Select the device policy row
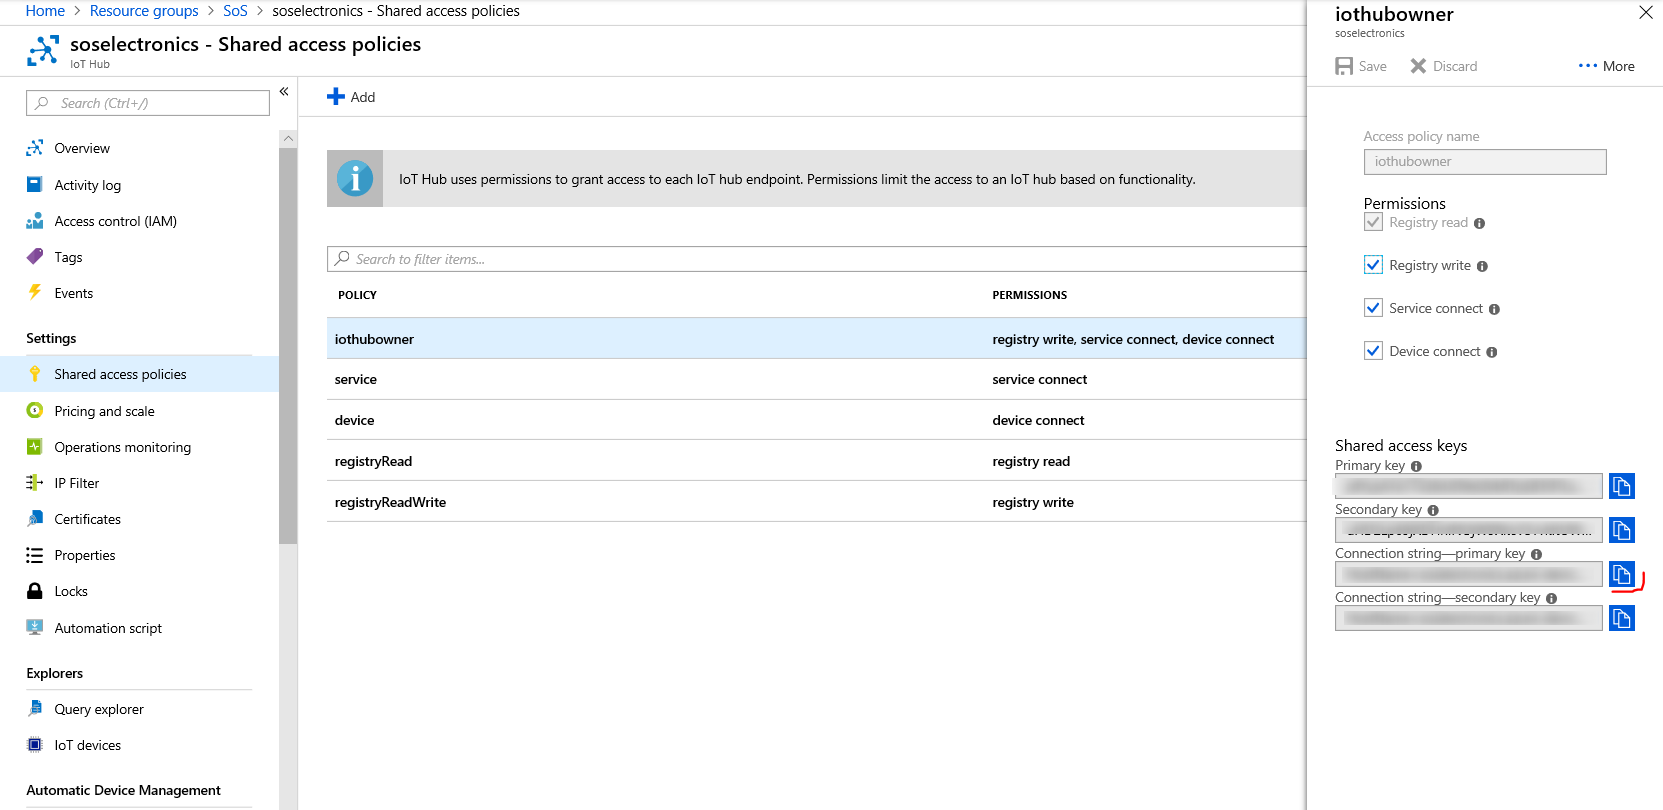 (x=816, y=420)
